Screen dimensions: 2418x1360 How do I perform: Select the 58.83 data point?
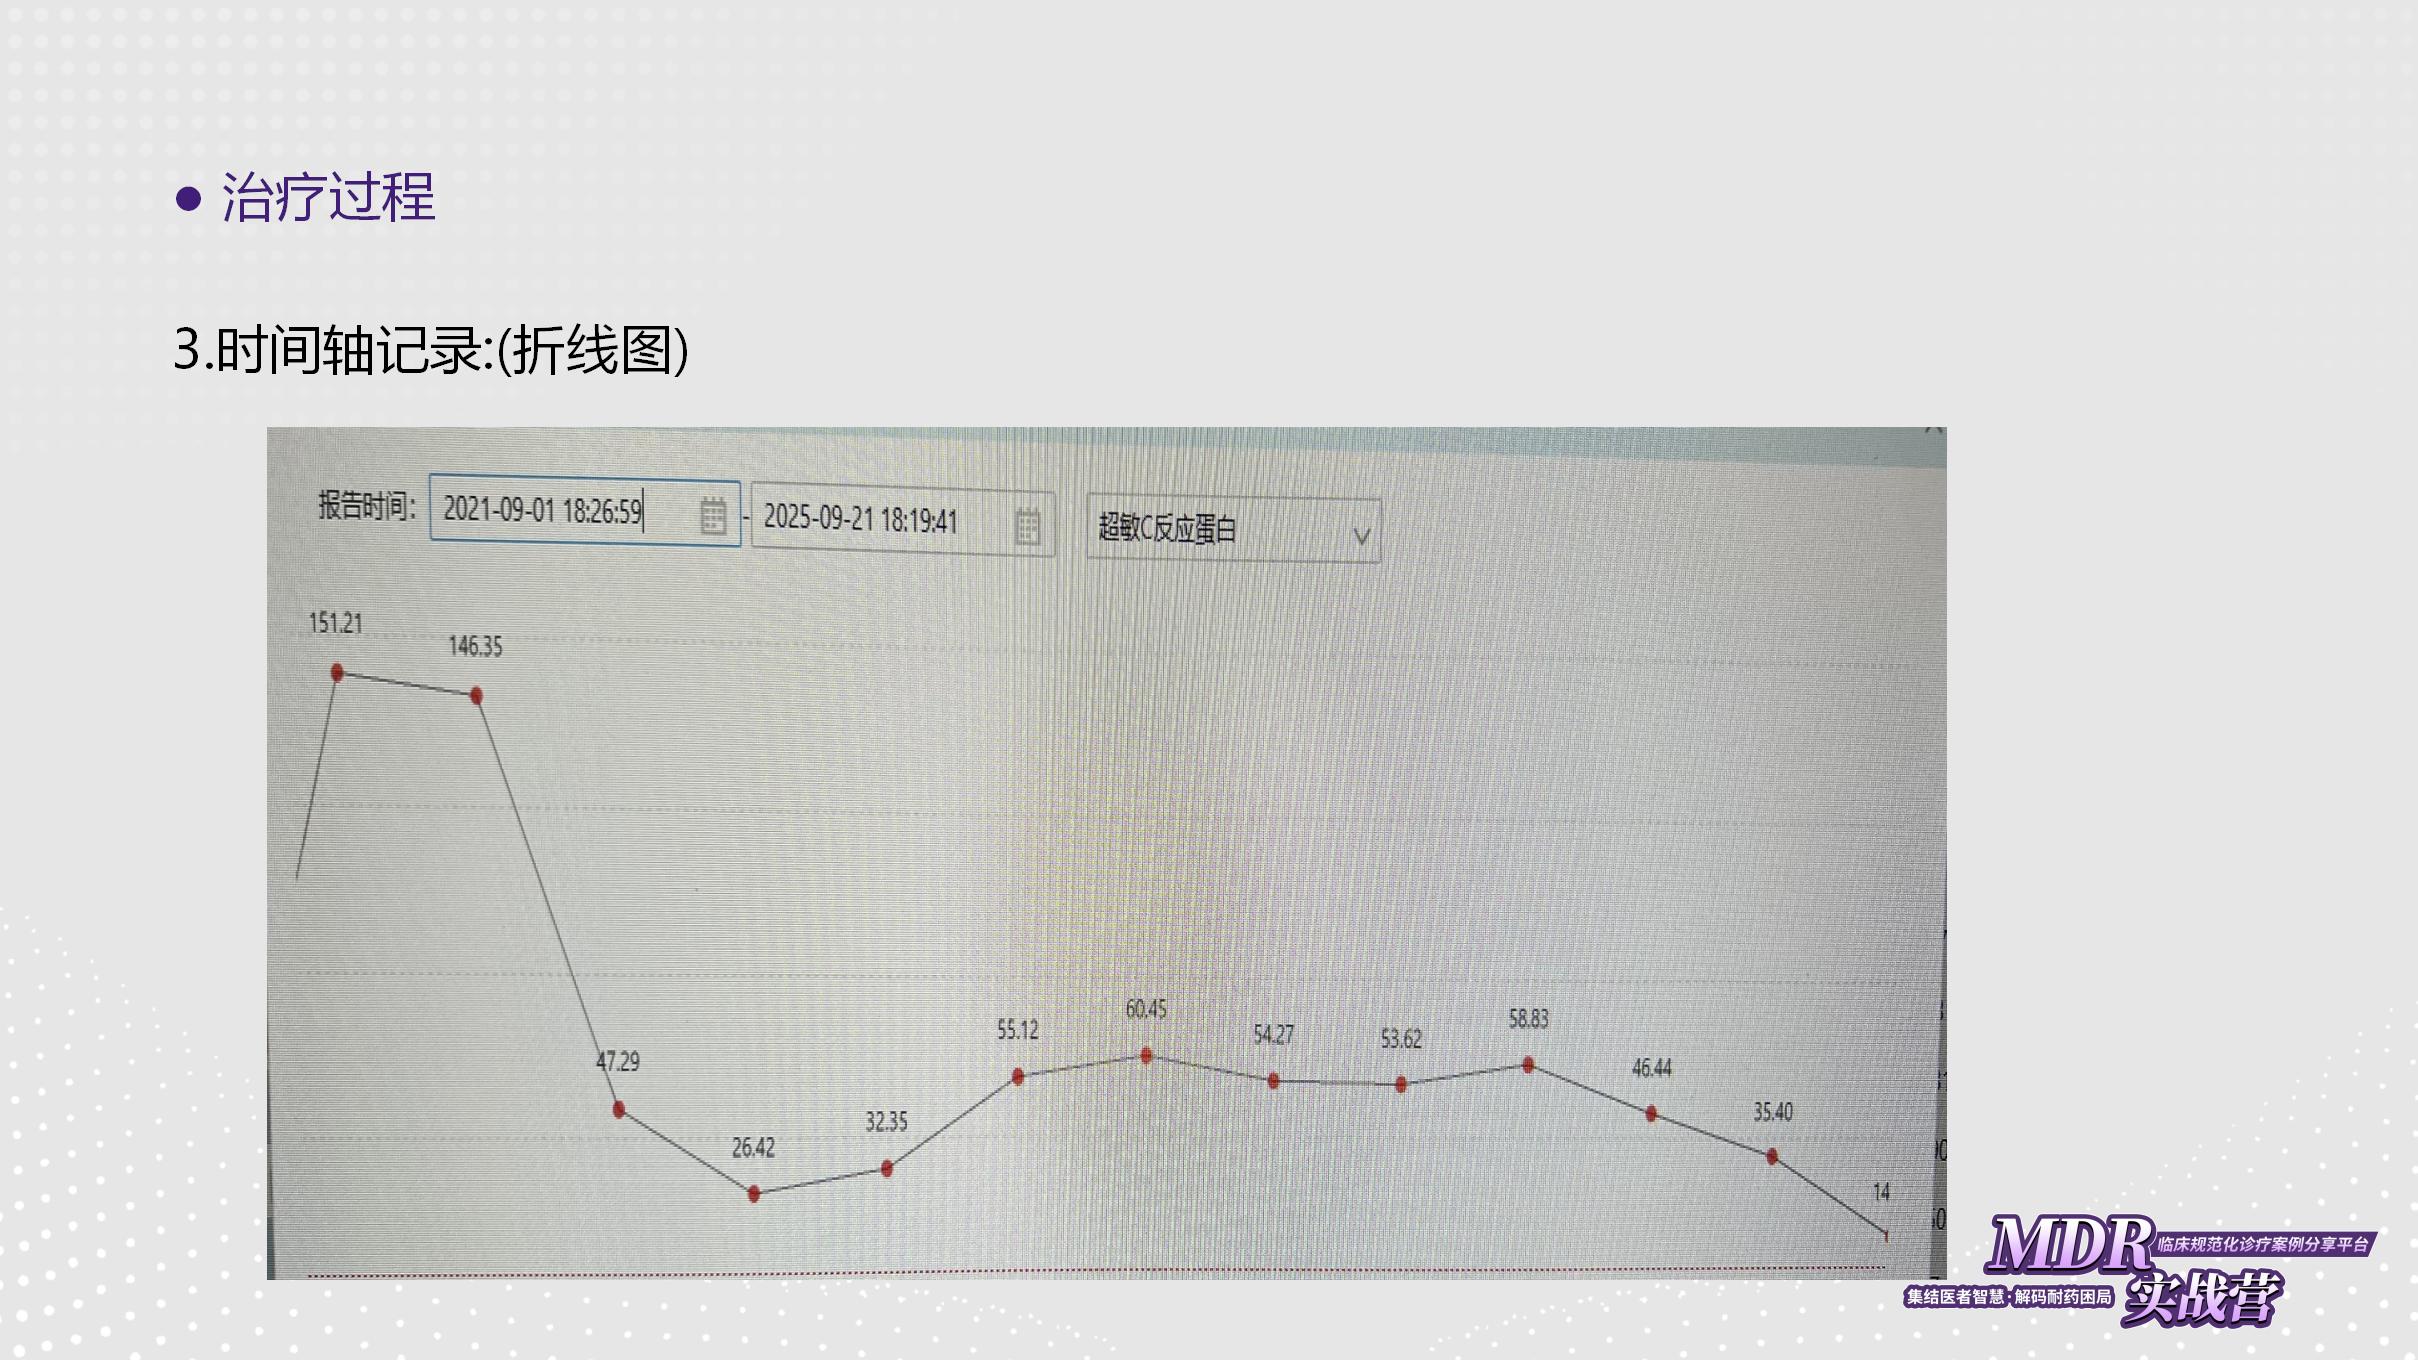pyautogui.click(x=1528, y=1065)
